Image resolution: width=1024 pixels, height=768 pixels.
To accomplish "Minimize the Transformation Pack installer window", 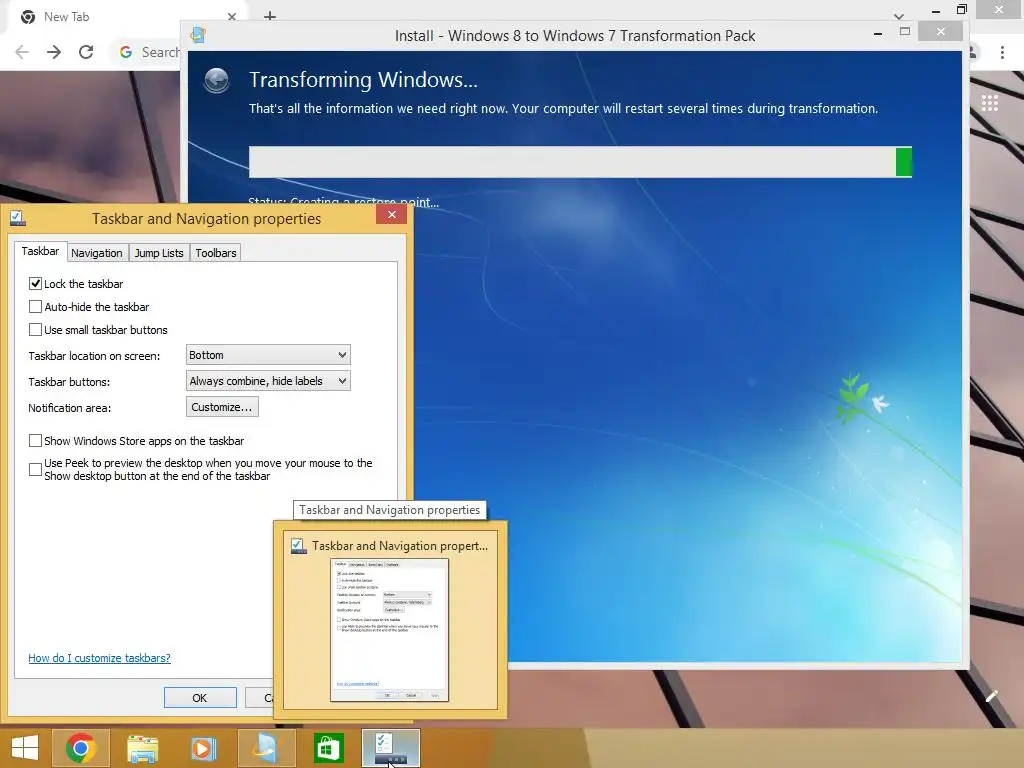I will pos(878,33).
